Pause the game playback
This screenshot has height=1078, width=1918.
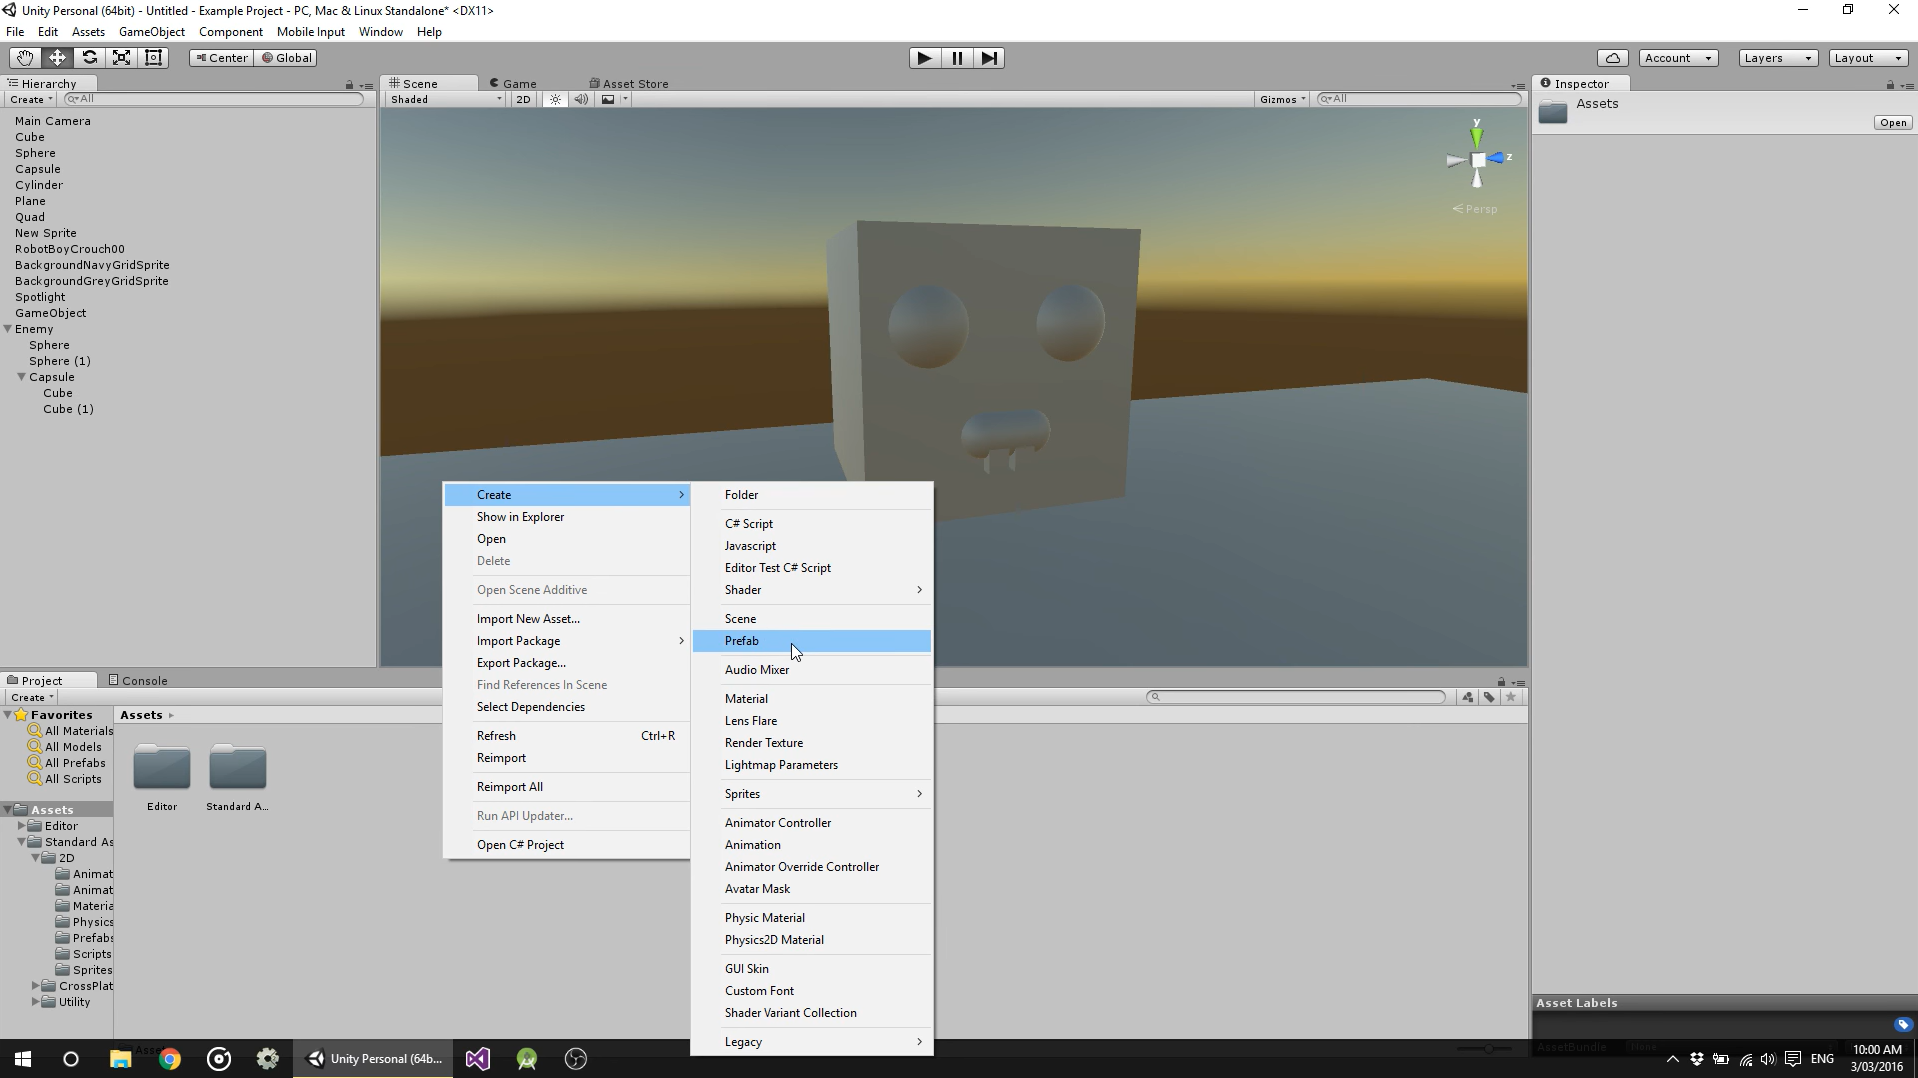pos(957,58)
